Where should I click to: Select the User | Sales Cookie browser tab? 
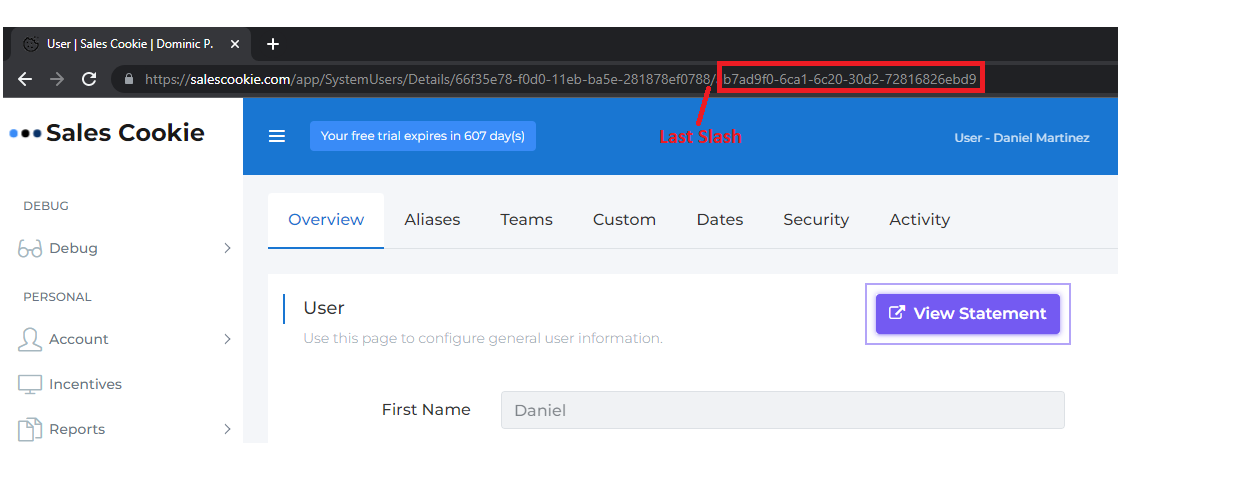[130, 44]
